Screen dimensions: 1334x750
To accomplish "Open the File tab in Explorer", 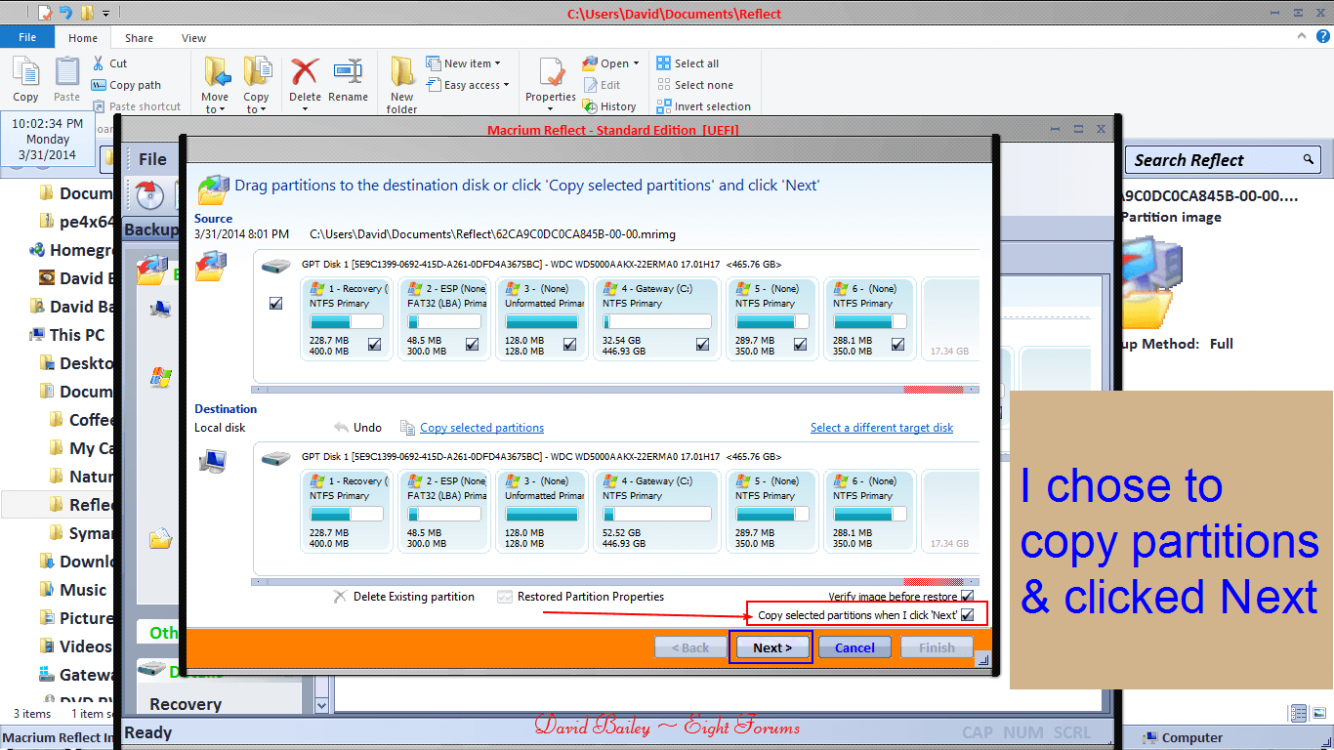I will point(28,37).
